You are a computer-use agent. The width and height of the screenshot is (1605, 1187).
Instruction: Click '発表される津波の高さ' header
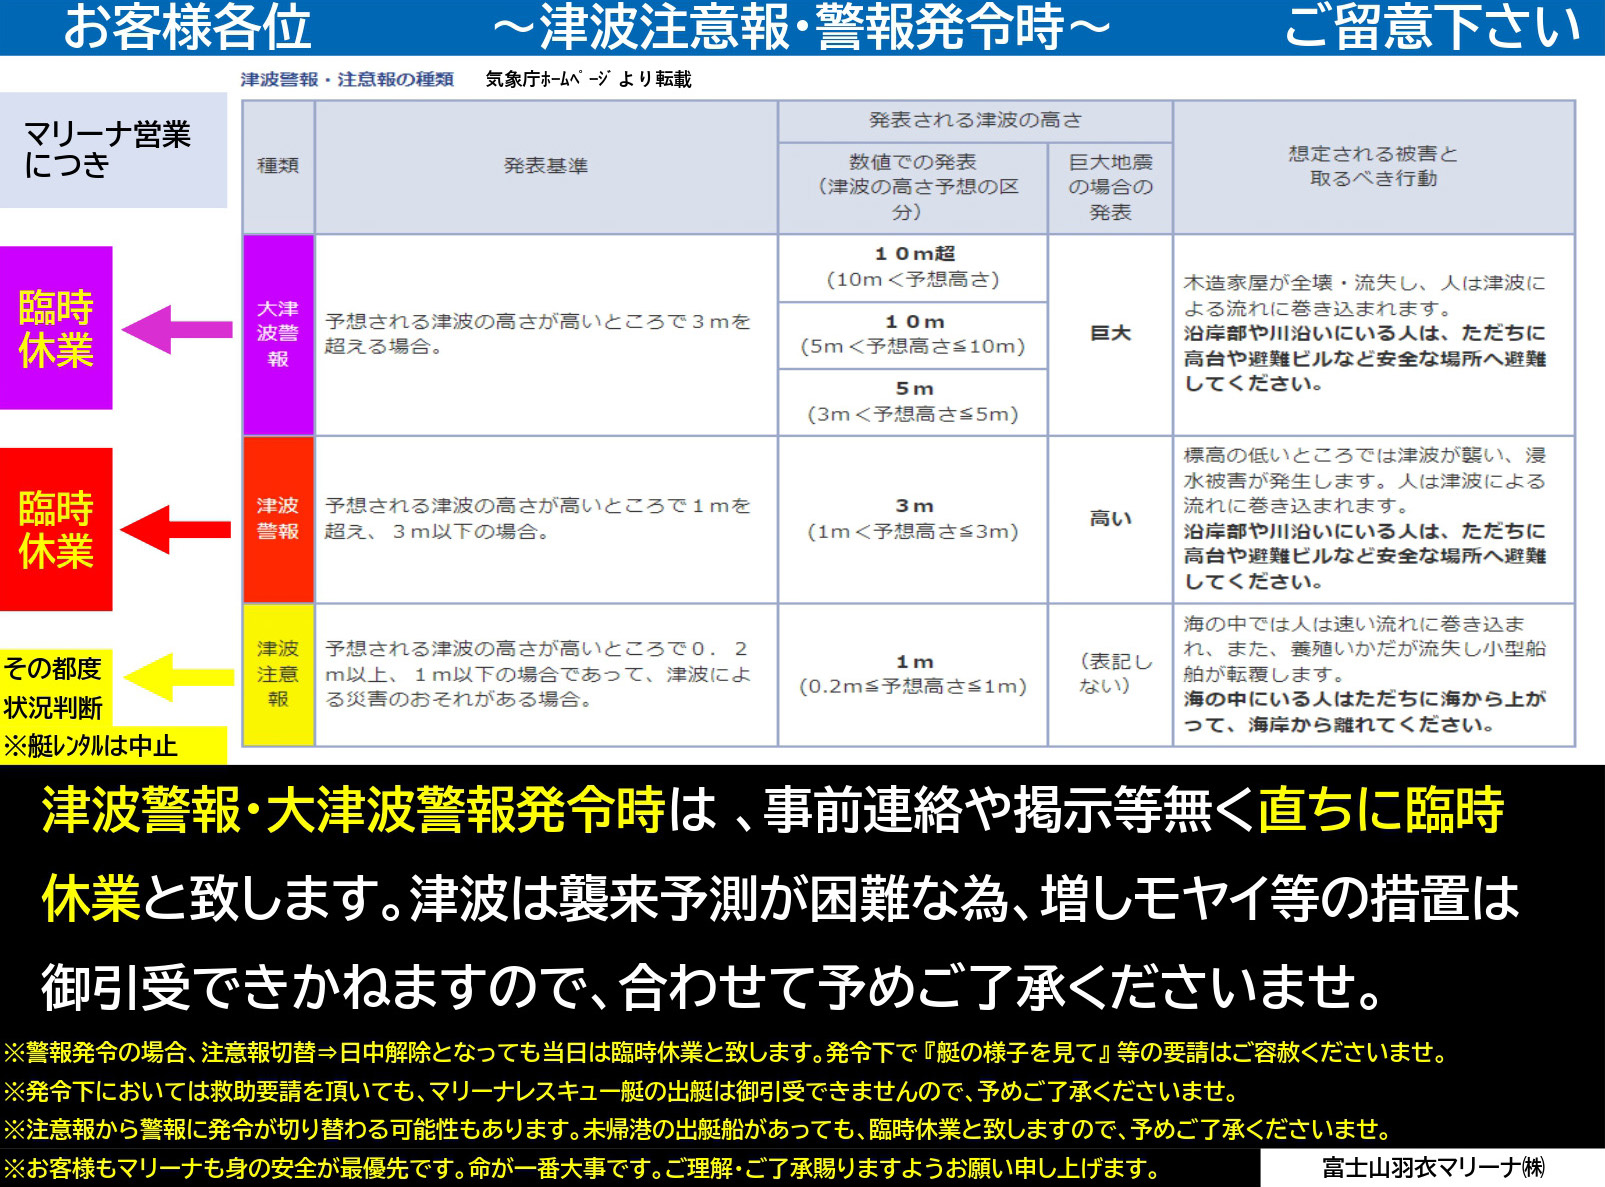point(975,120)
